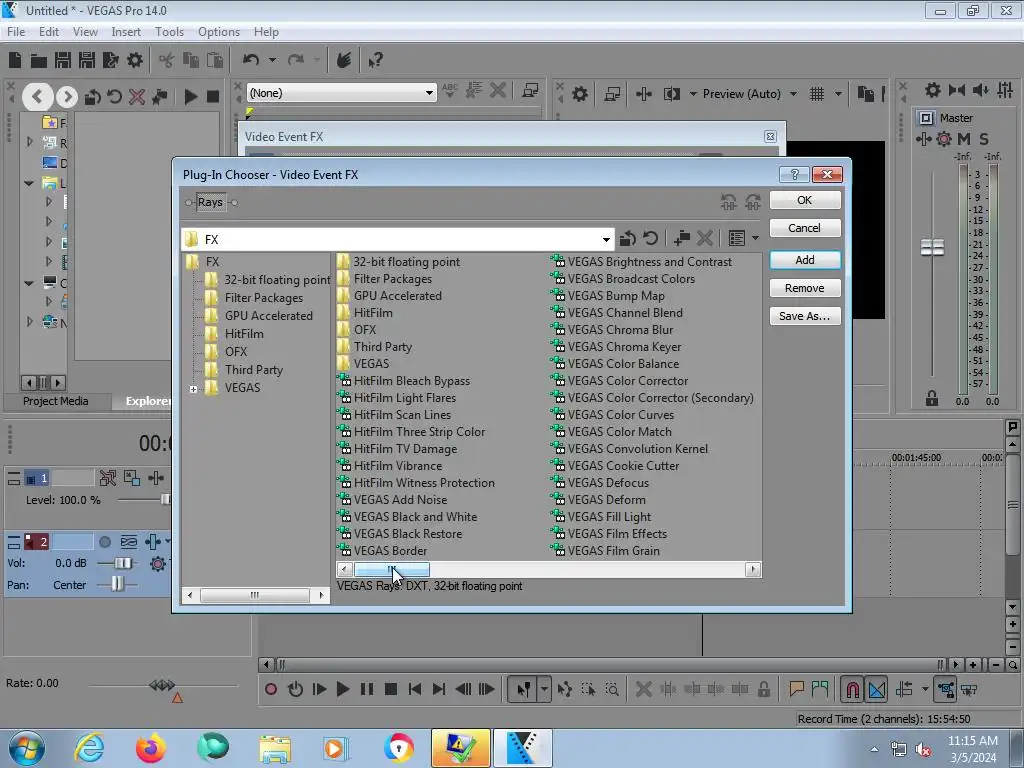The width and height of the screenshot is (1024, 768).
Task: Open Firefox from the taskbar
Action: coord(151,748)
